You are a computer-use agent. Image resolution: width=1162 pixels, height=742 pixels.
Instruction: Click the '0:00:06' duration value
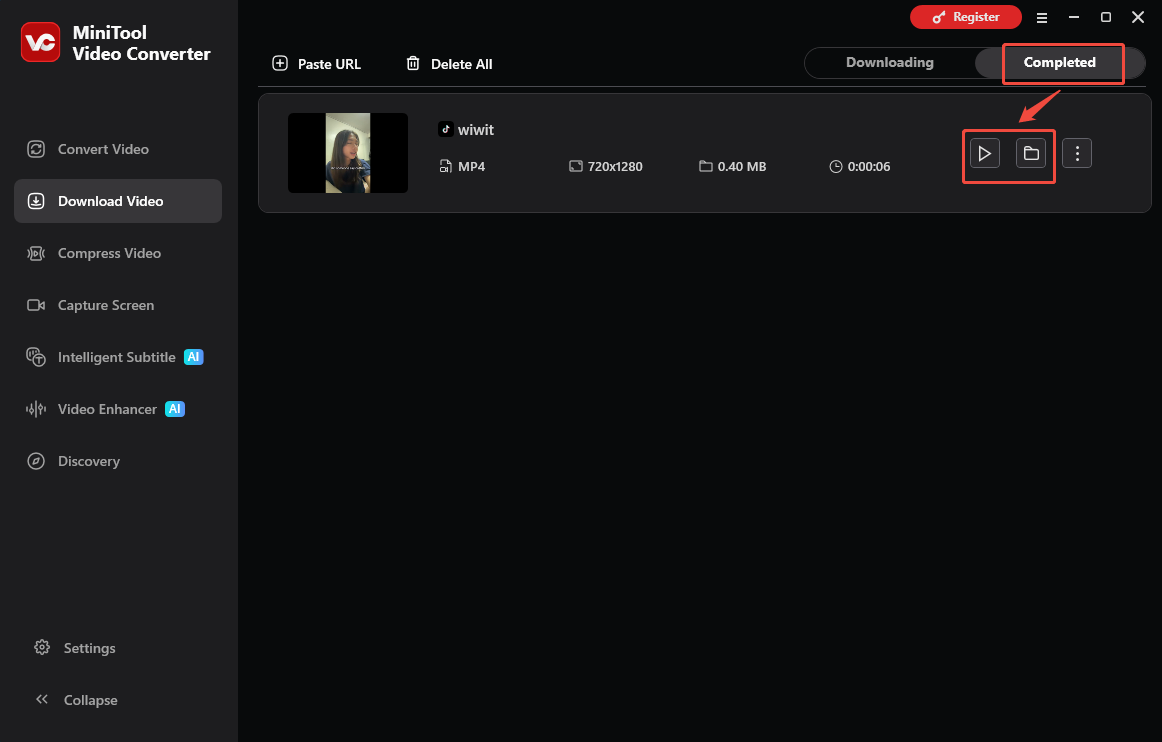(x=869, y=167)
